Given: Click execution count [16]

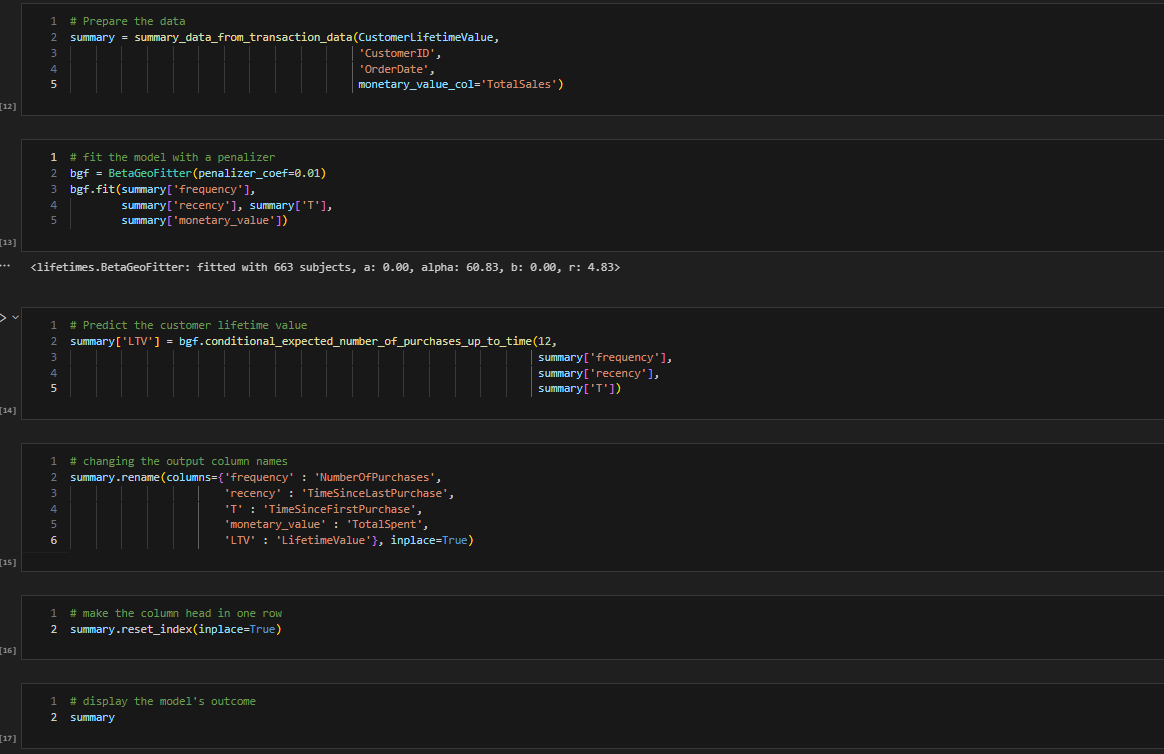Looking at the screenshot, I should pyautogui.click(x=8, y=650).
